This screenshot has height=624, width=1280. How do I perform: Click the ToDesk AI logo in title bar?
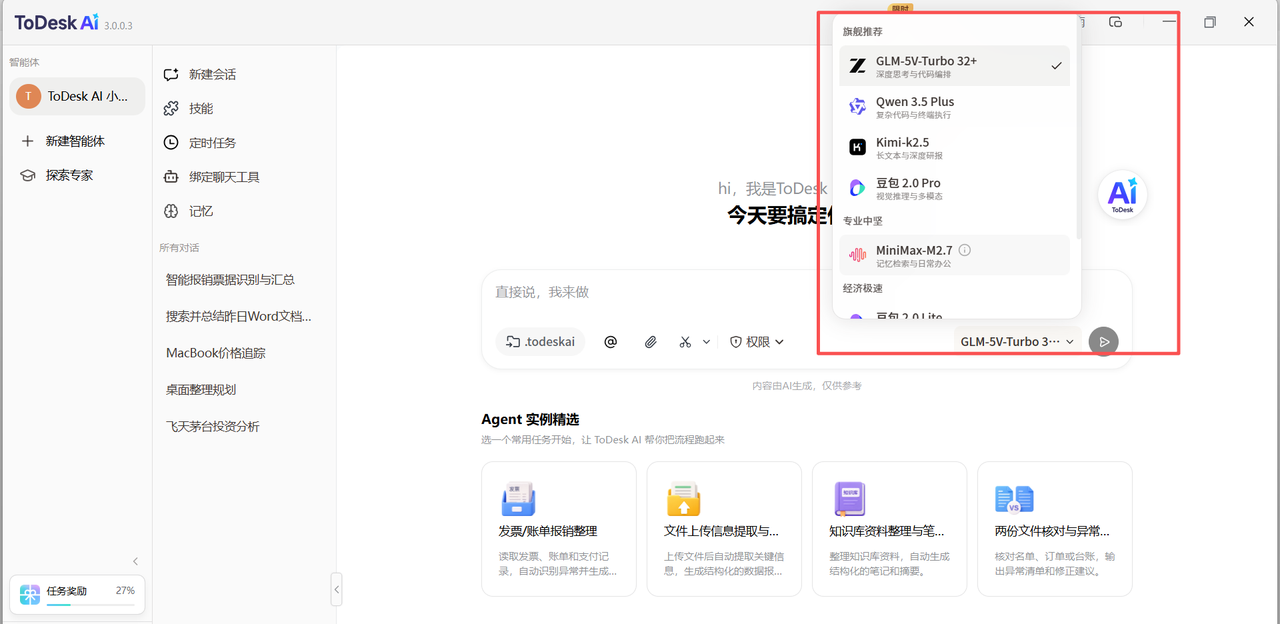pos(57,22)
